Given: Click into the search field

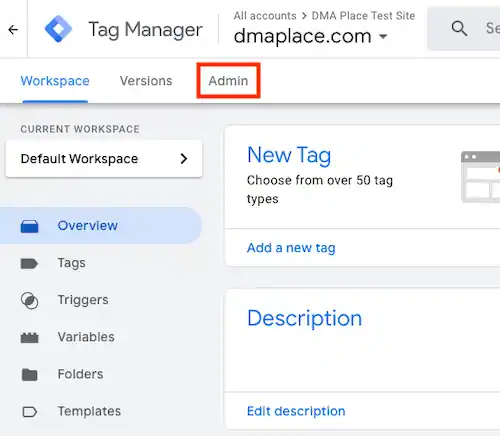Looking at the screenshot, I should pyautogui.click(x=464, y=28).
